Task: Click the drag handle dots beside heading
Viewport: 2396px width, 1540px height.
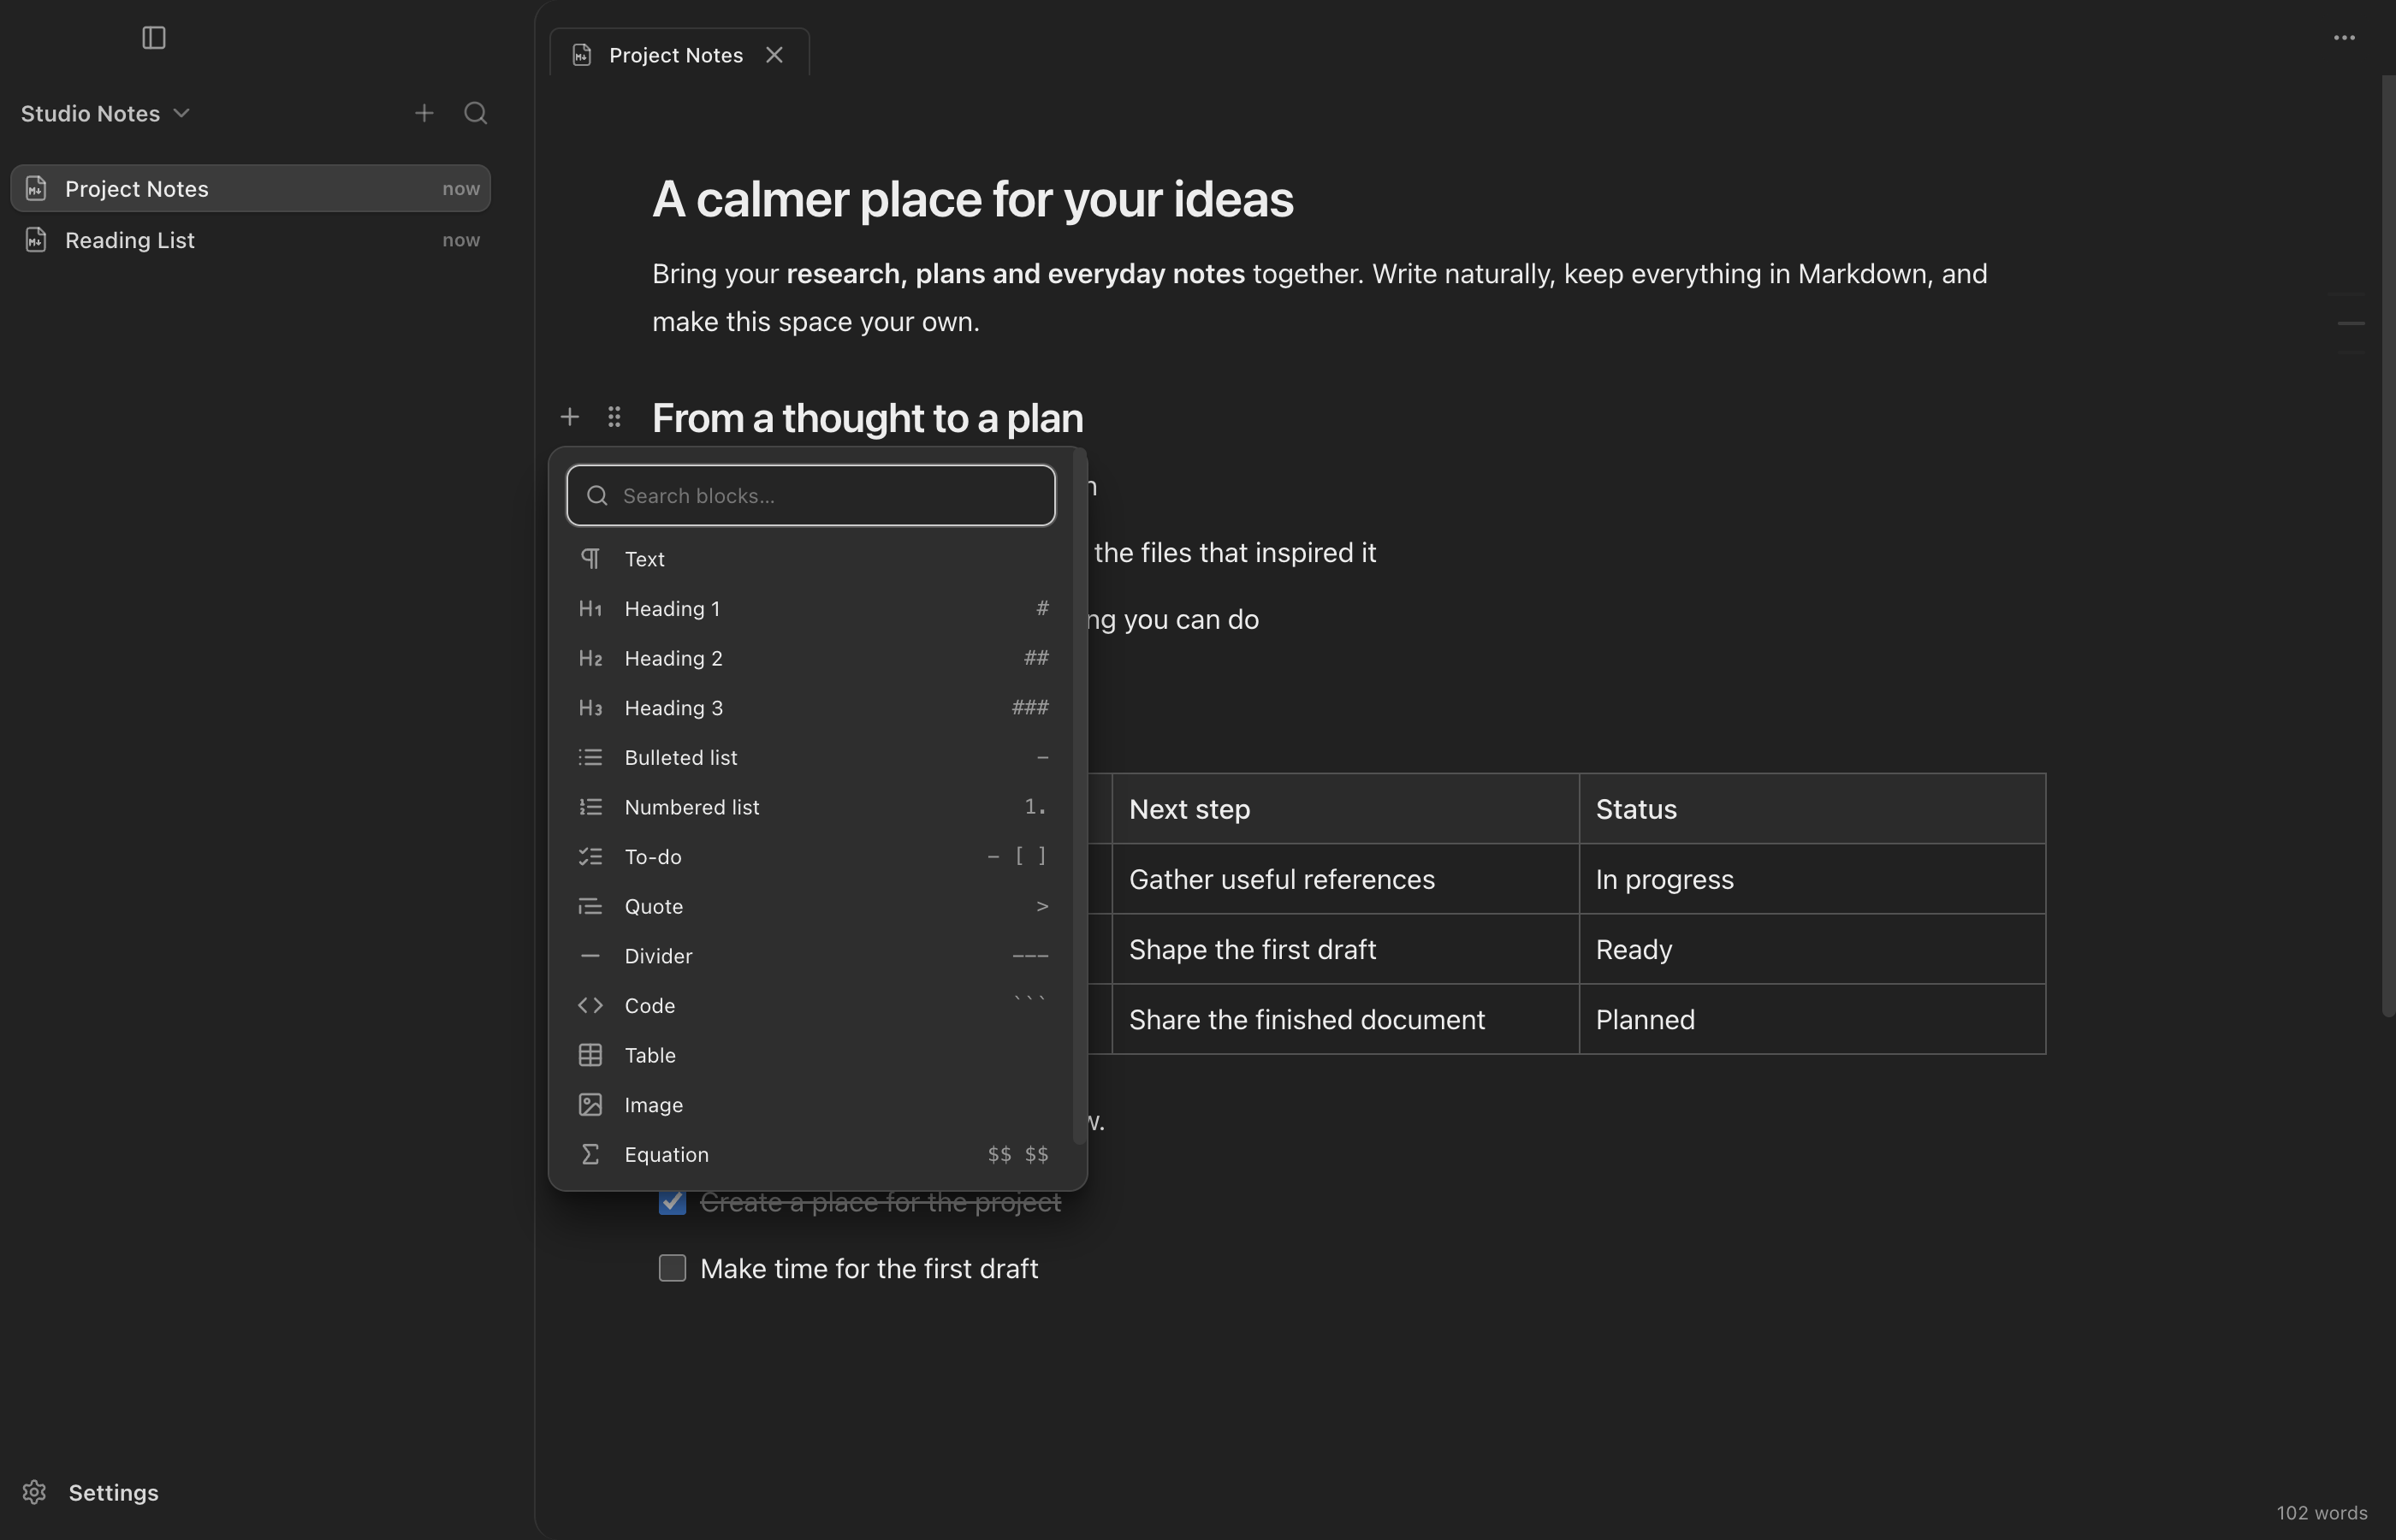Action: pyautogui.click(x=614, y=417)
